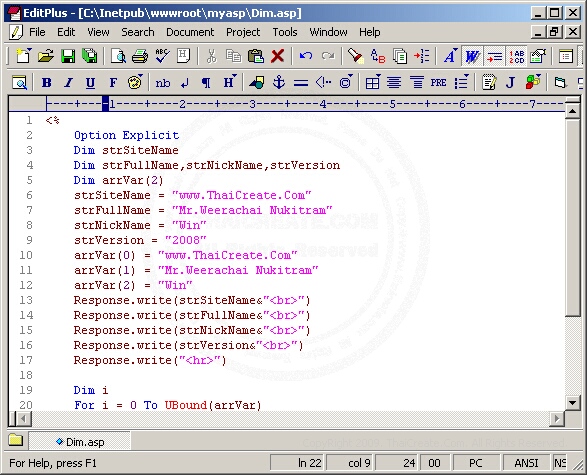Click the New document icon
This screenshot has height=475, width=587.
pos(24,57)
